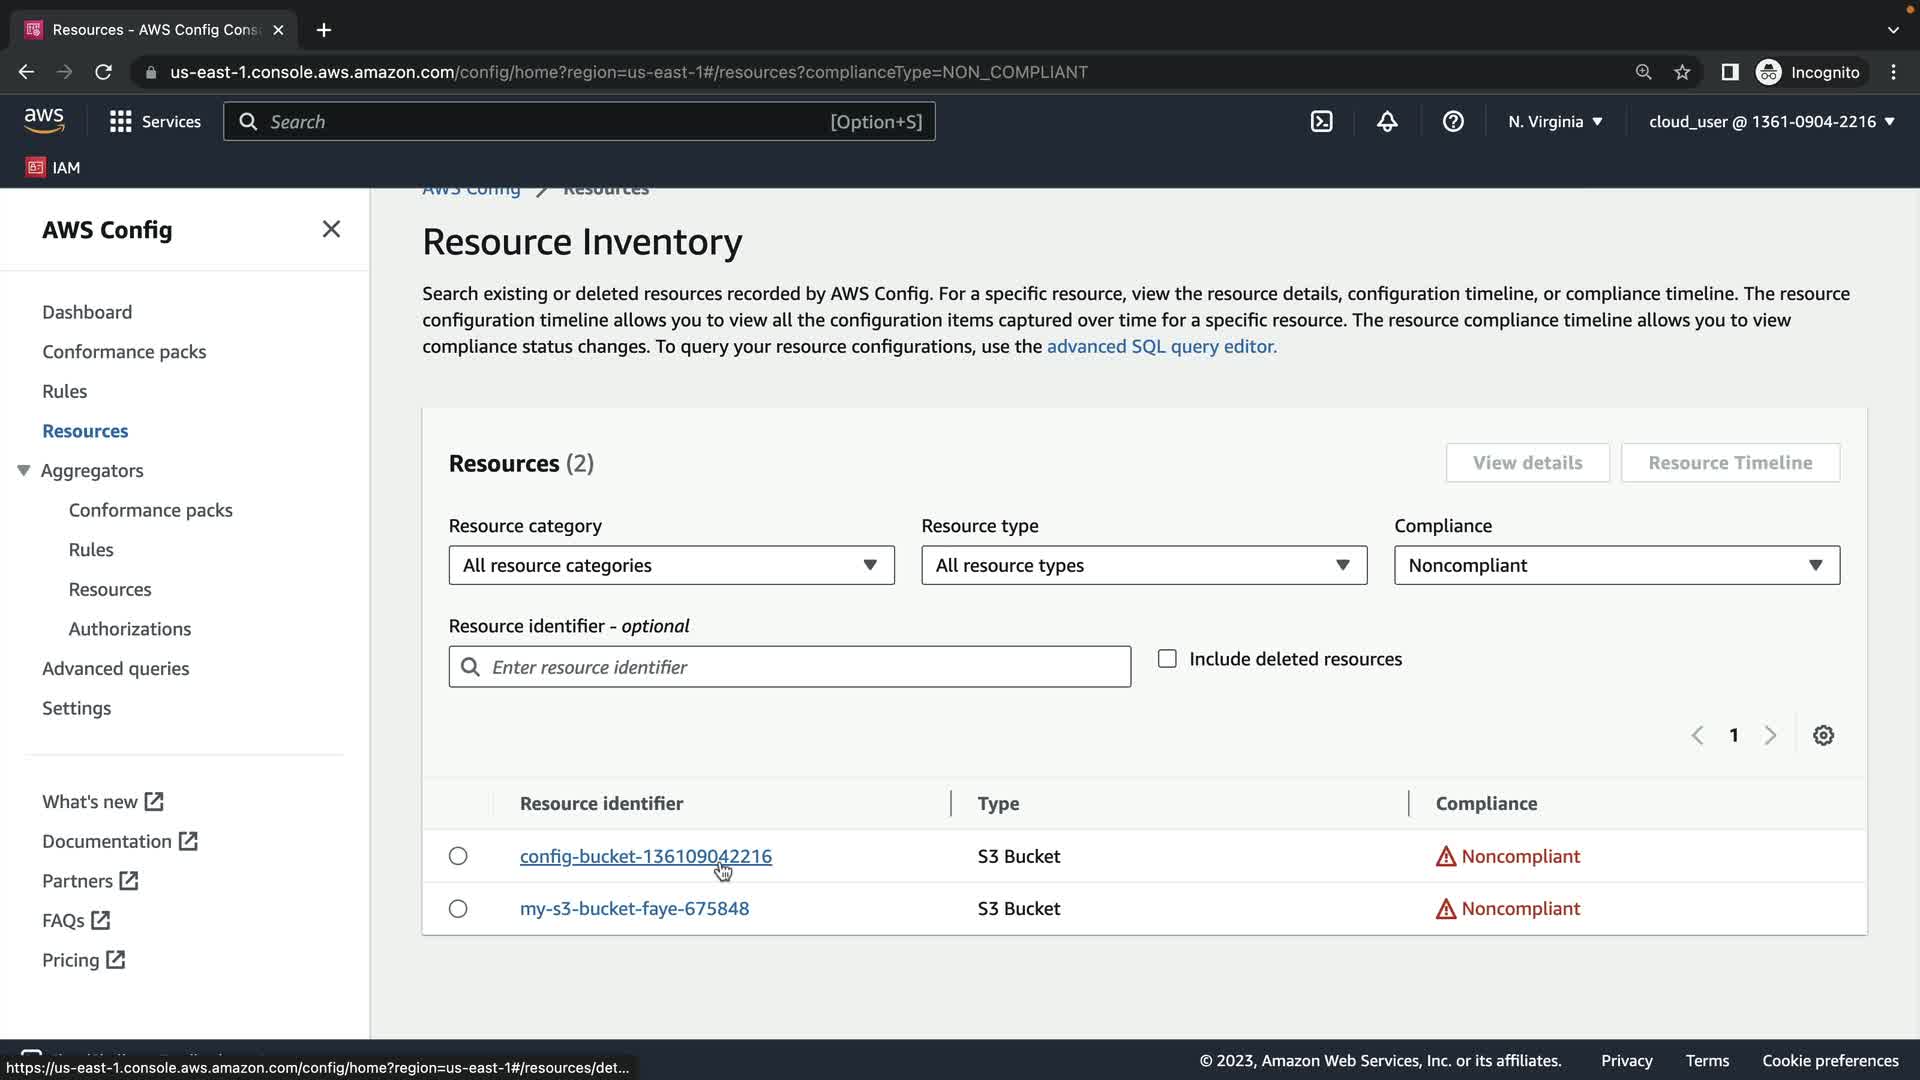Click the IAM shortcut icon
Image resolution: width=1920 pixels, height=1080 pixels.
point(36,167)
